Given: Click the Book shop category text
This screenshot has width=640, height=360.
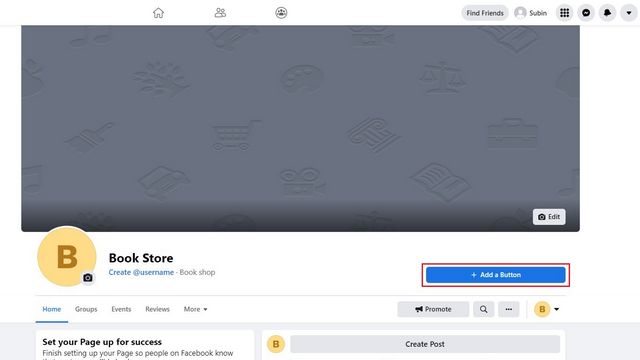Looking at the screenshot, I should (x=197, y=272).
